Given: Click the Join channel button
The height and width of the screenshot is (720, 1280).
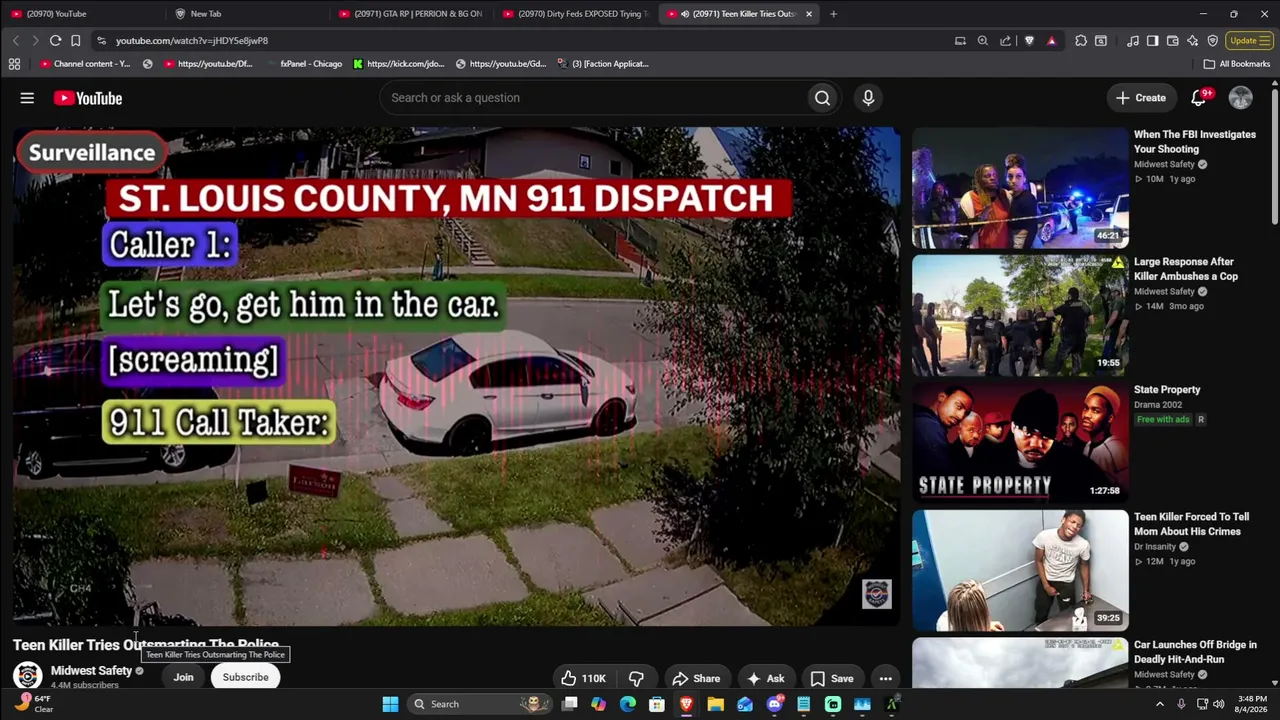Looking at the screenshot, I should pyautogui.click(x=183, y=677).
